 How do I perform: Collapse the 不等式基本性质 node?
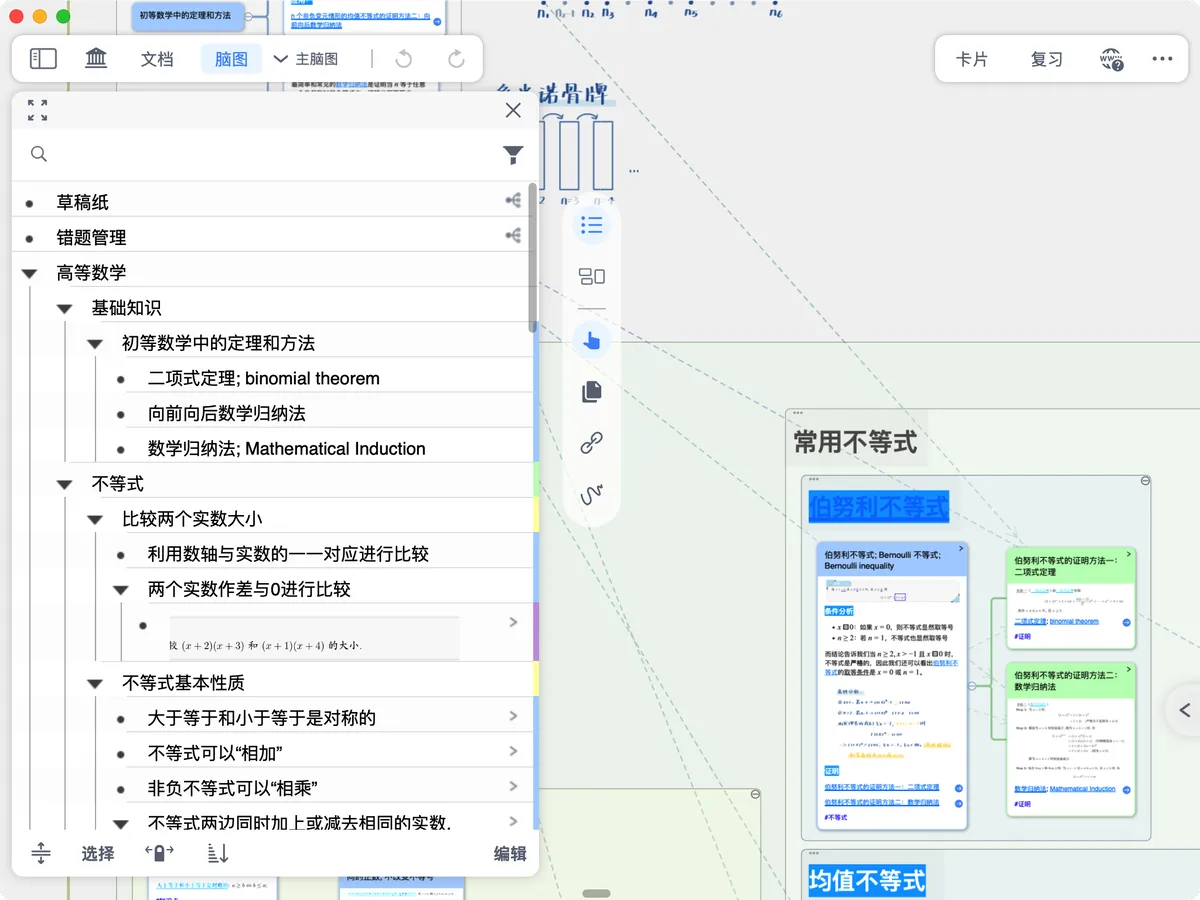(x=95, y=683)
